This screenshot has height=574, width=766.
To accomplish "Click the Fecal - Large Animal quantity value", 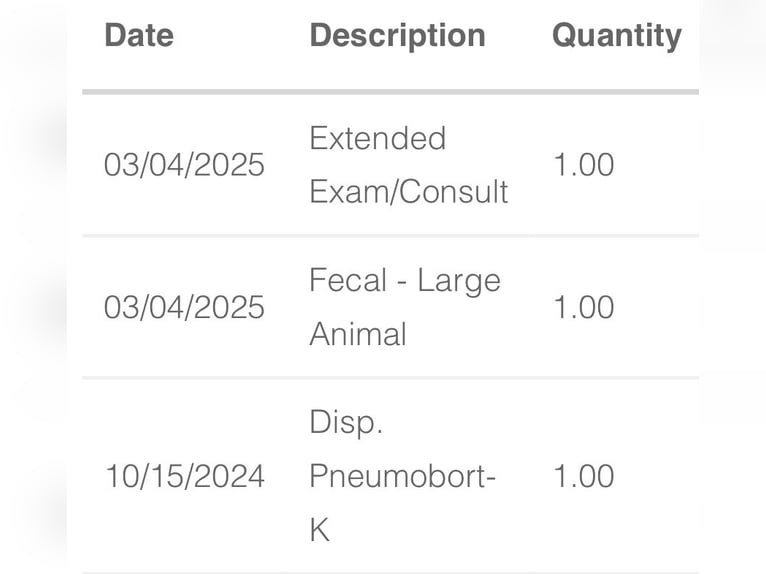I will [x=583, y=307].
